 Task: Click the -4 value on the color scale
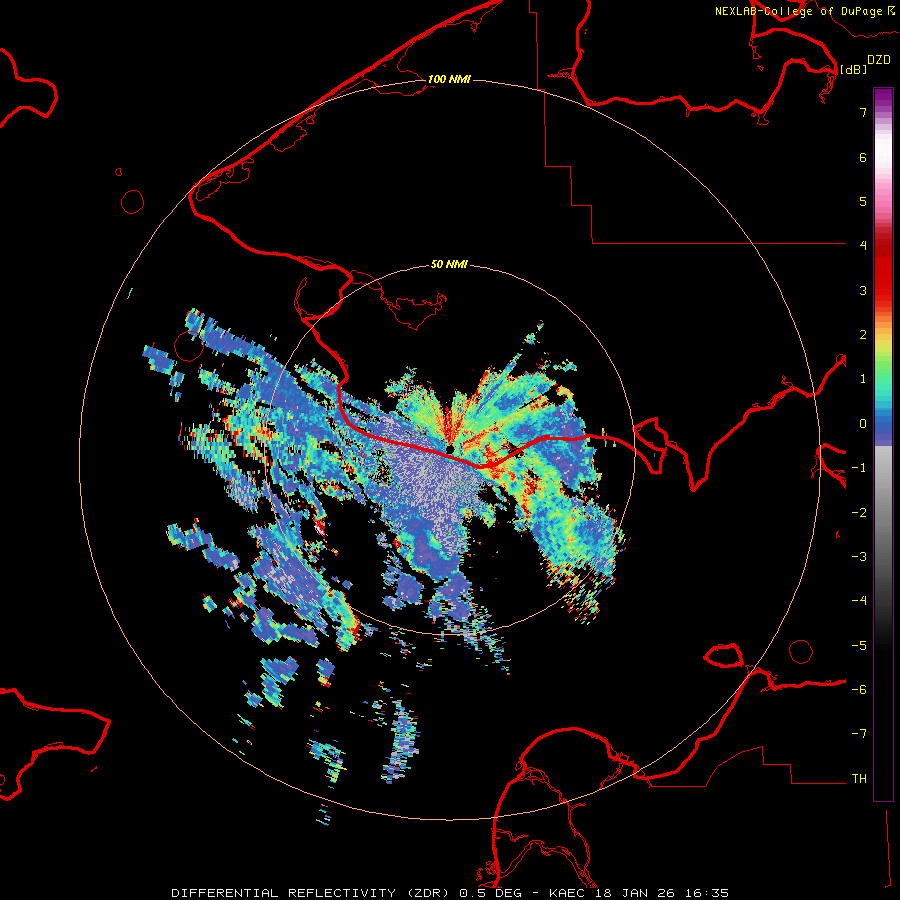[859, 600]
